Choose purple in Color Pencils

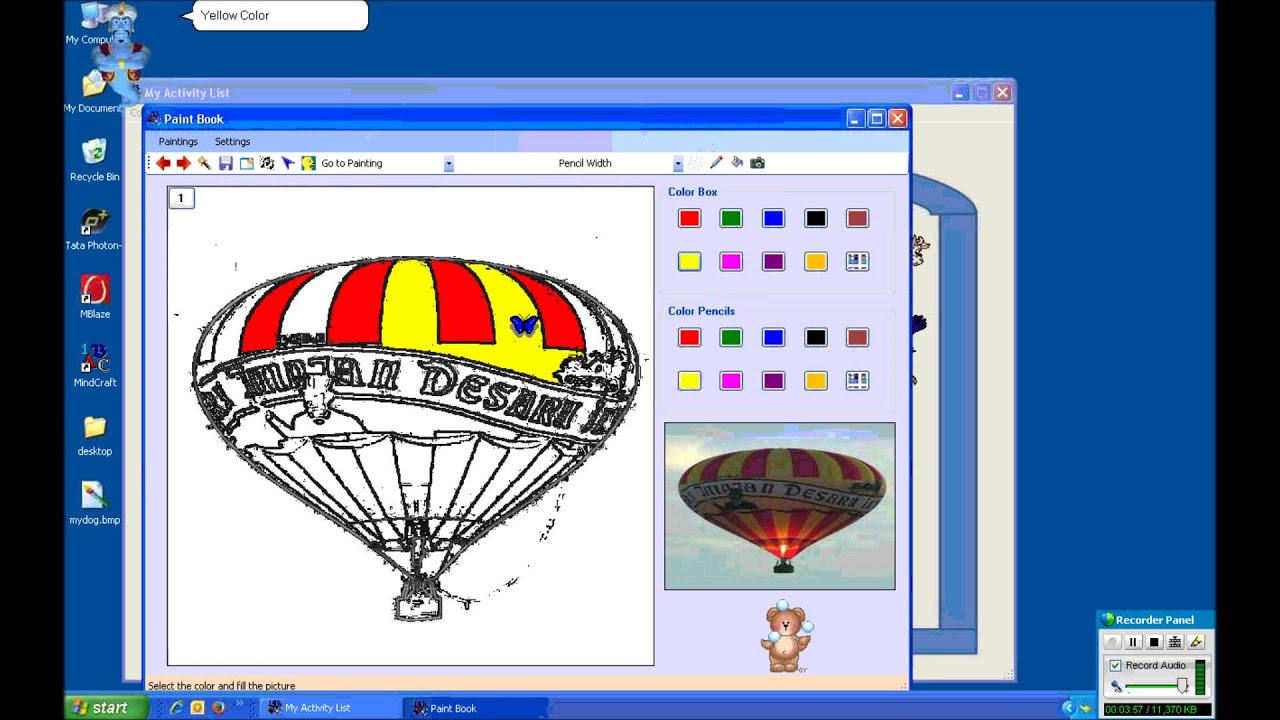pyautogui.click(x=773, y=380)
